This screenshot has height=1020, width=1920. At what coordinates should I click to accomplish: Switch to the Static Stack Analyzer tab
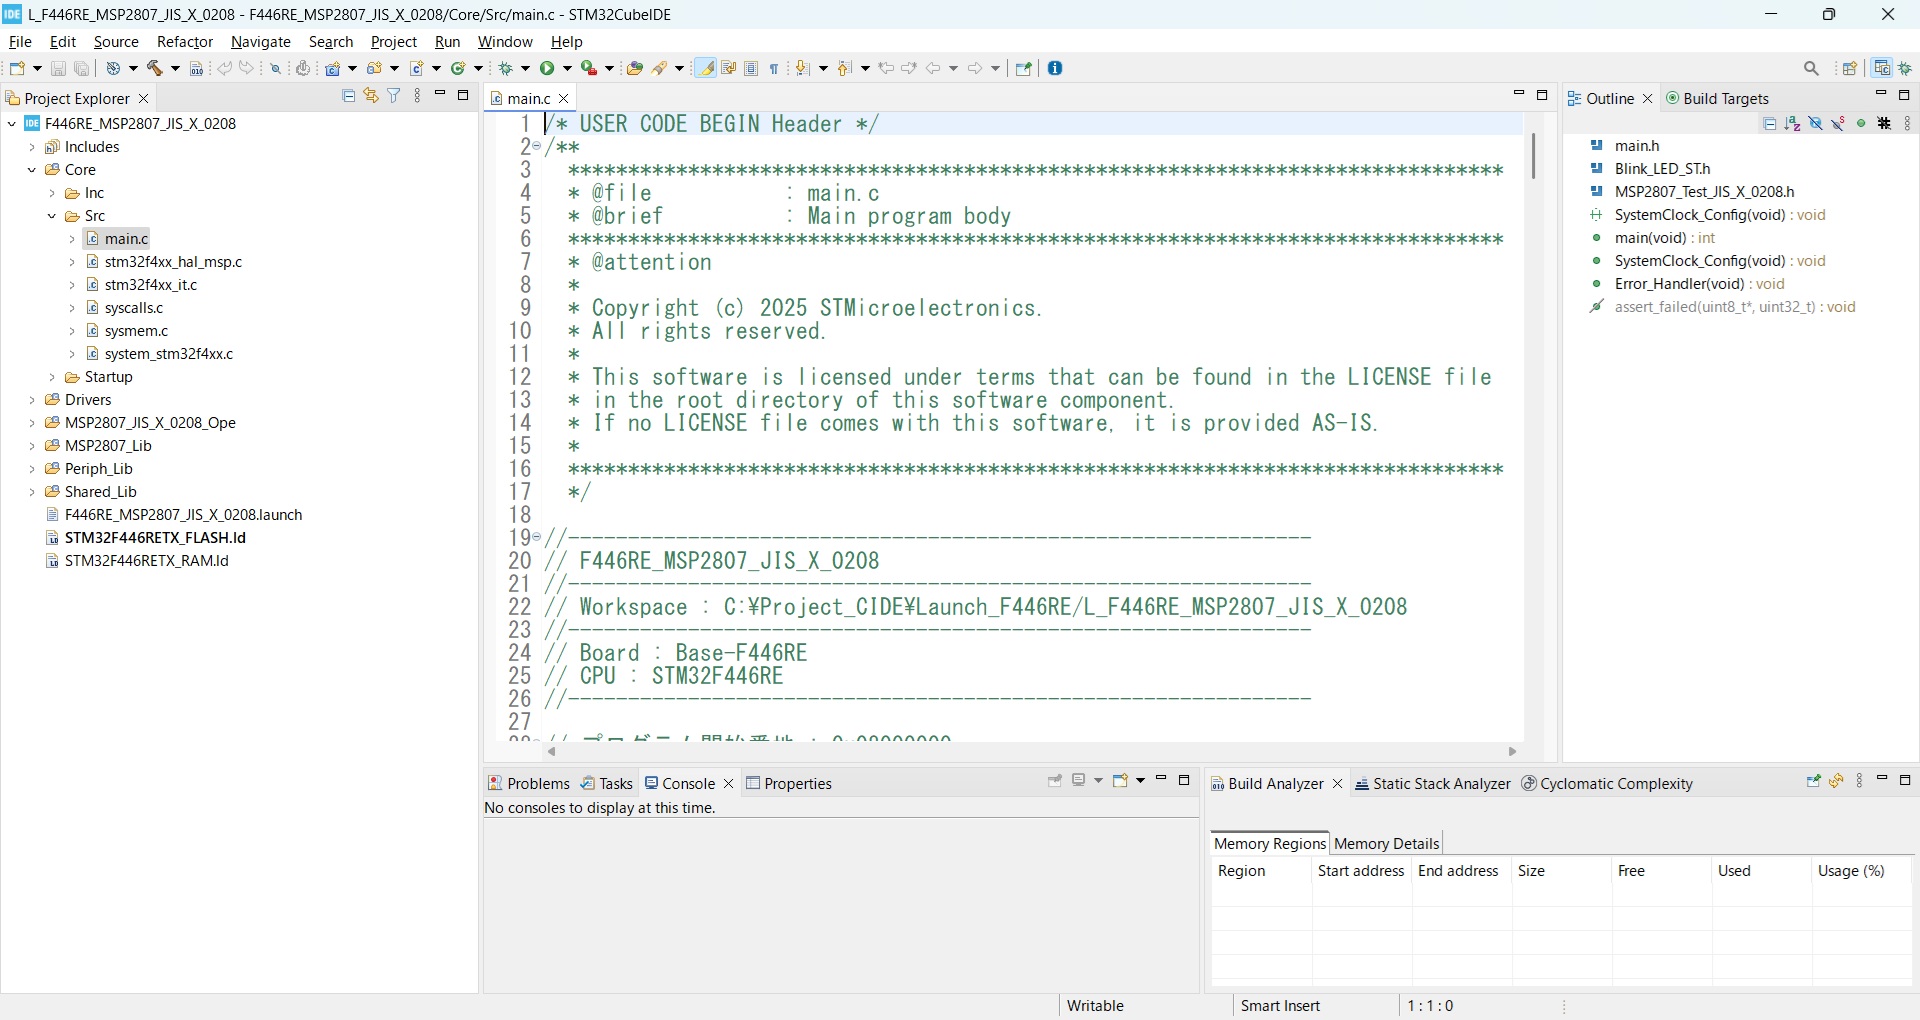[1433, 783]
